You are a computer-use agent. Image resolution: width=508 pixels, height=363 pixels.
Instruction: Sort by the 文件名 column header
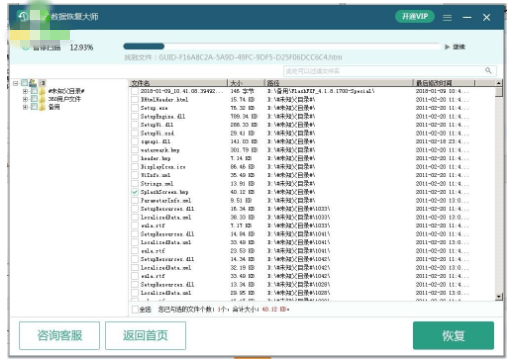(178, 83)
